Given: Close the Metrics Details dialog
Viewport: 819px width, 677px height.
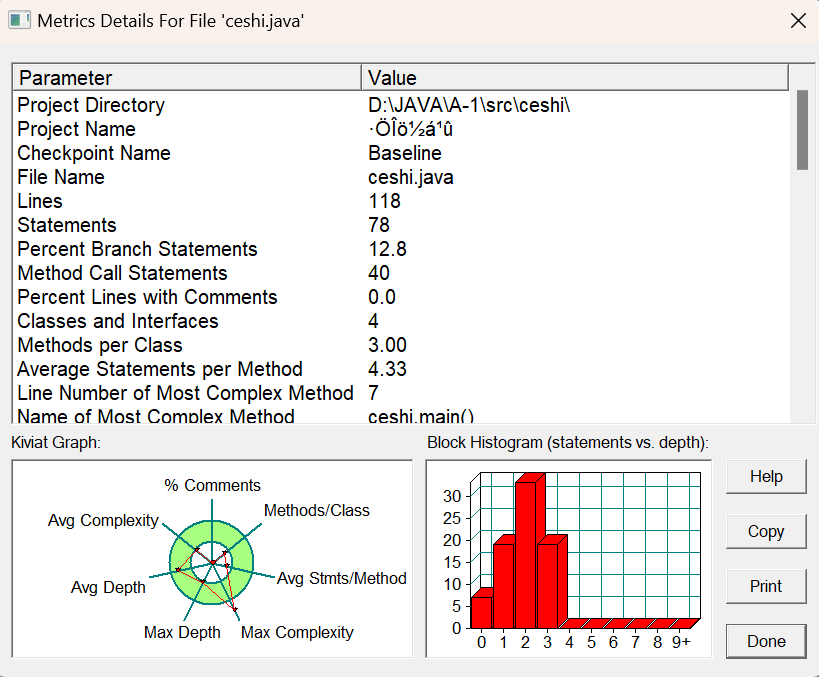Looking at the screenshot, I should (x=798, y=21).
